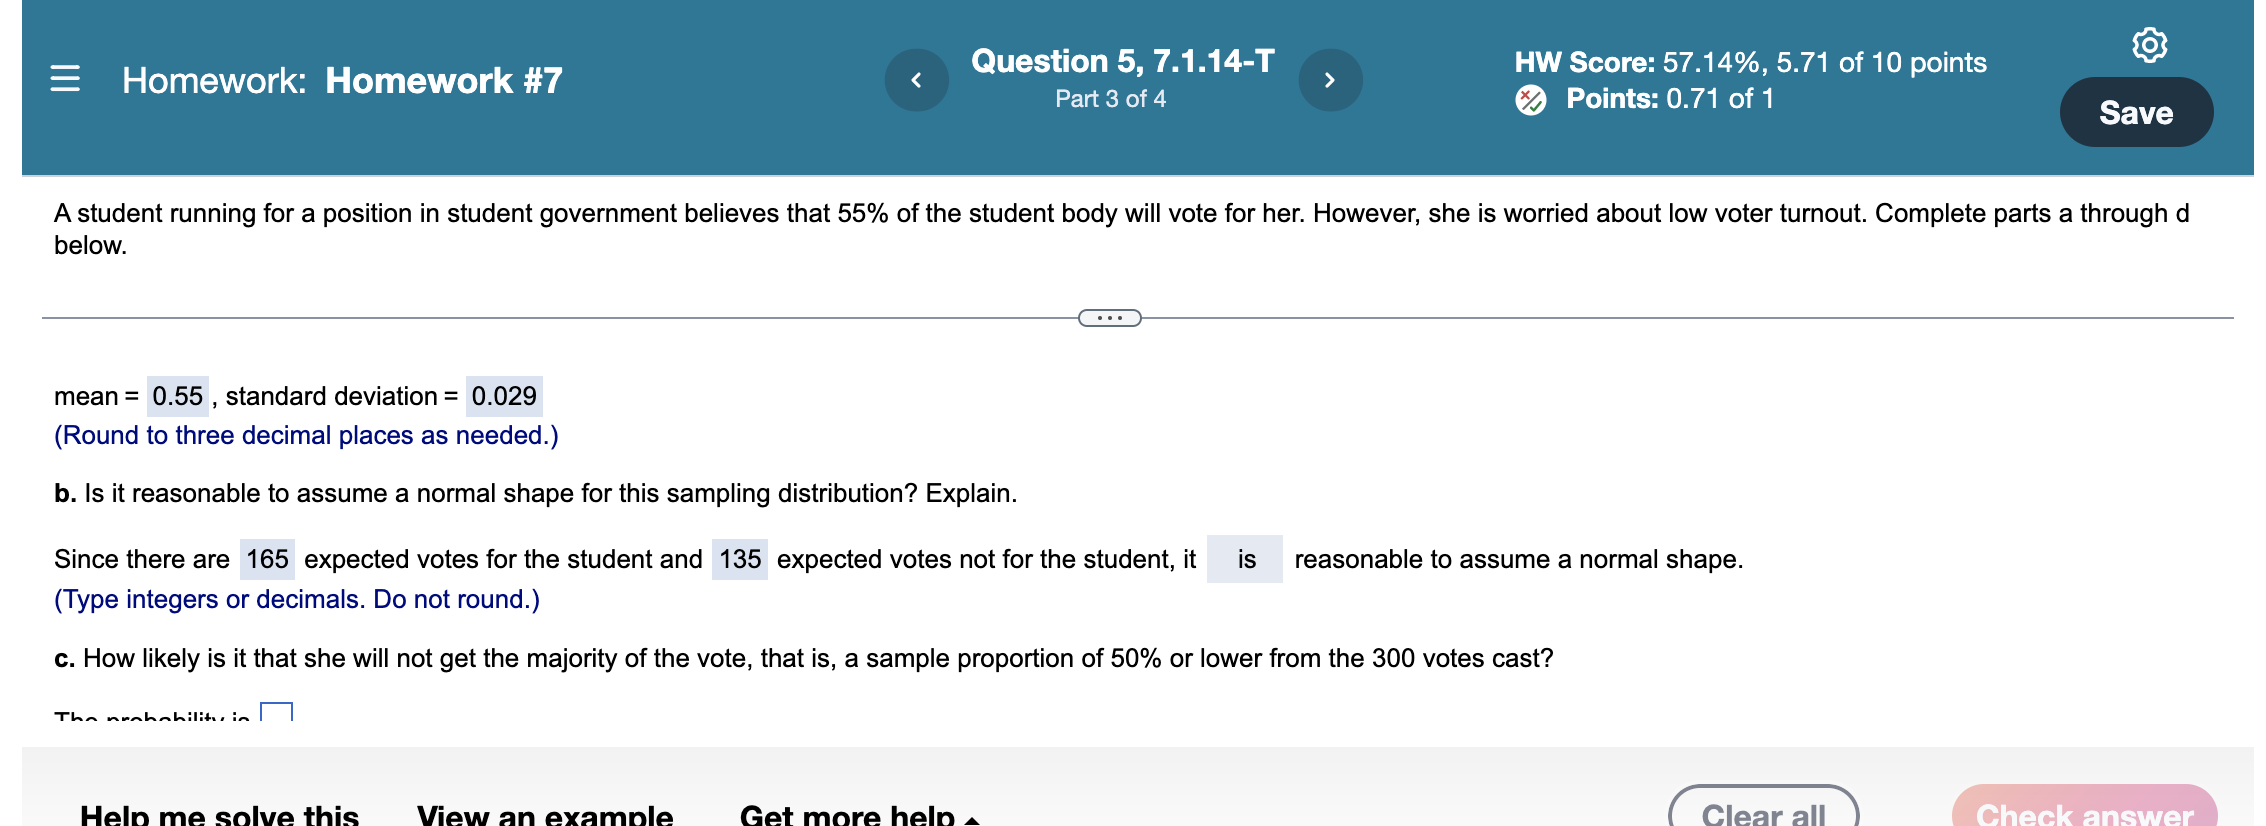Go to the previous question arrow
The height and width of the screenshot is (826, 2266).
pos(916,80)
